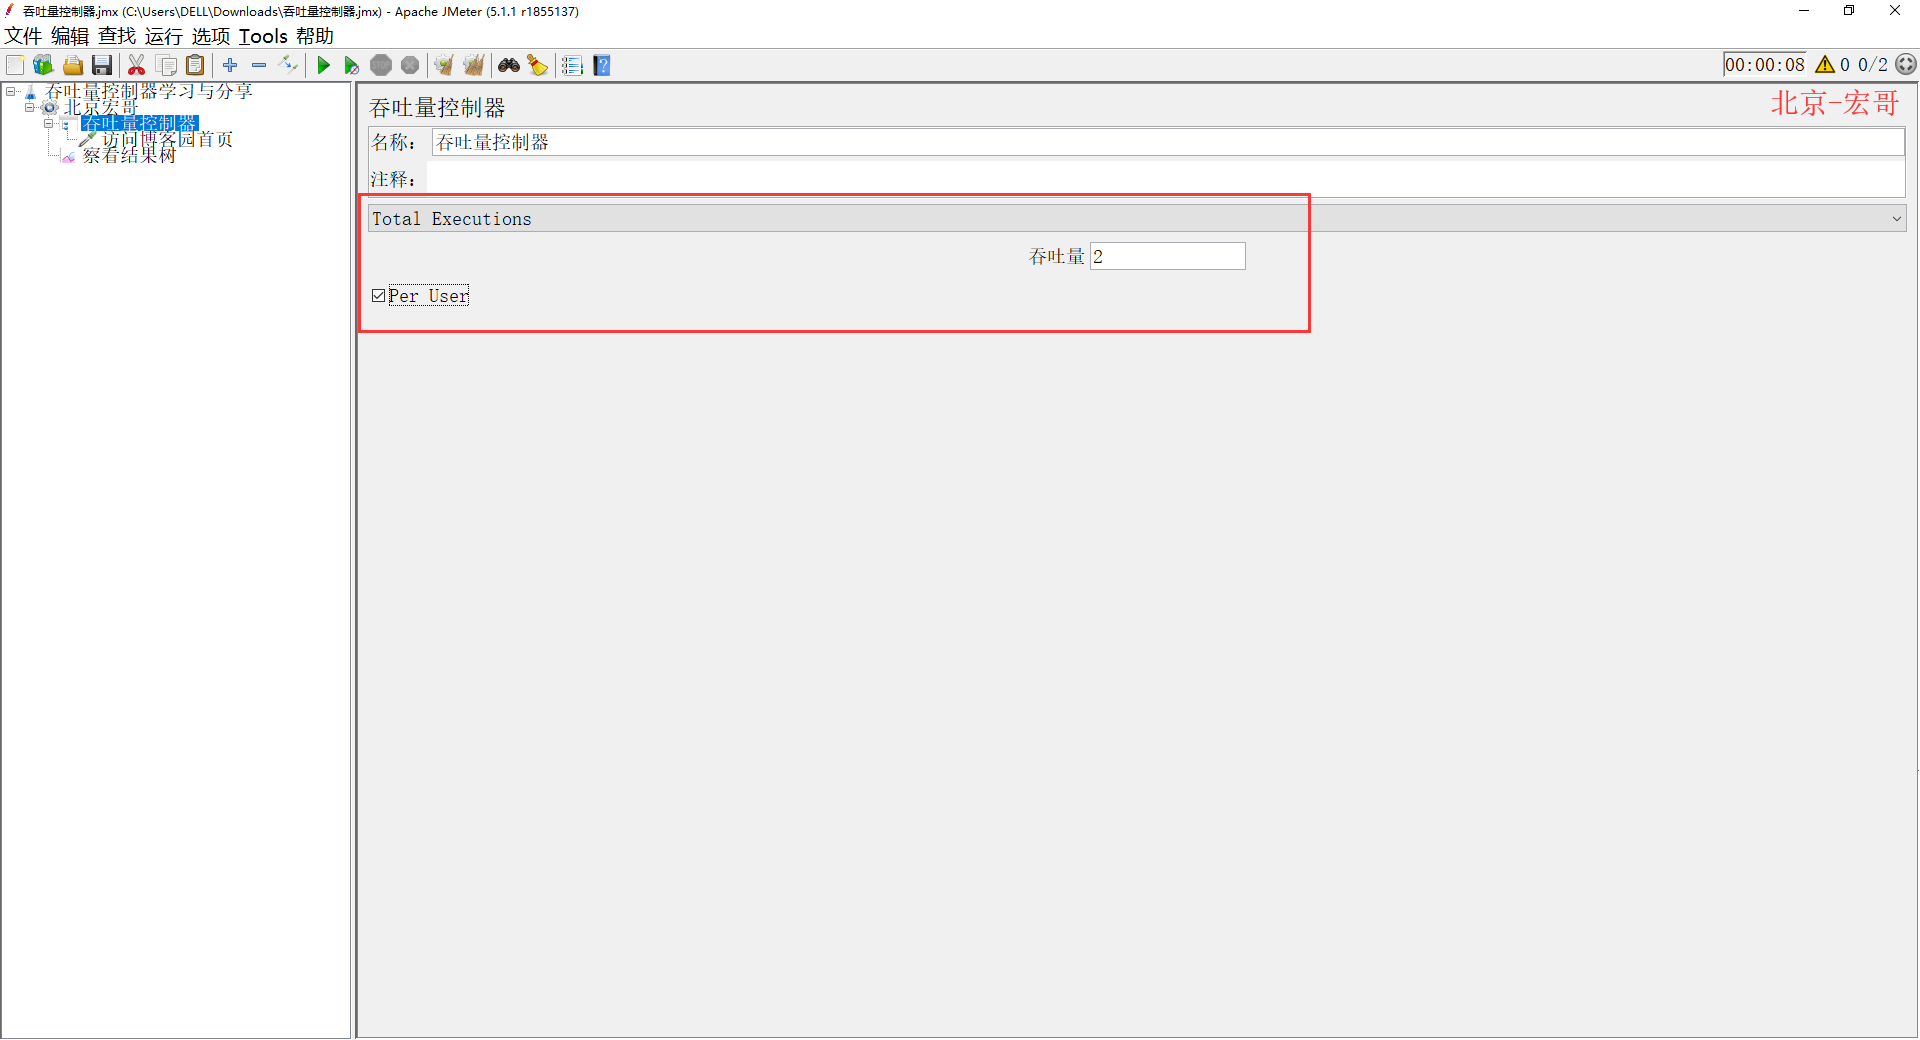Copy the selected element
Screen dimensions: 1920x1040
click(x=167, y=65)
